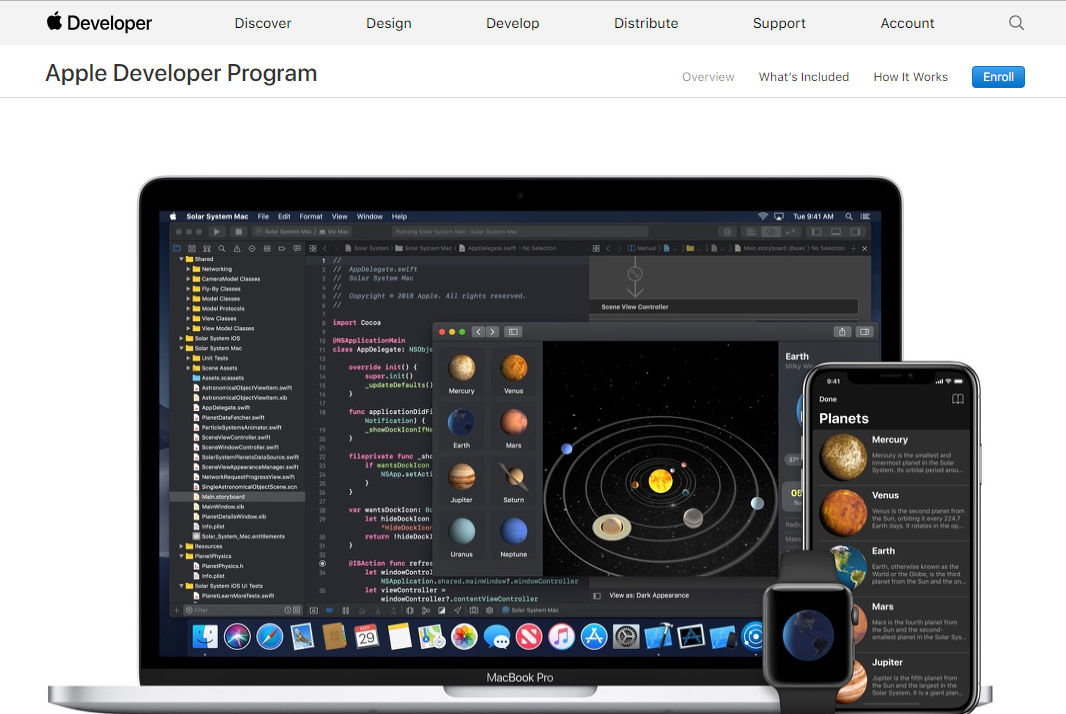Open the Support navigation item
Screen dimensions: 1066x714
point(779,23)
